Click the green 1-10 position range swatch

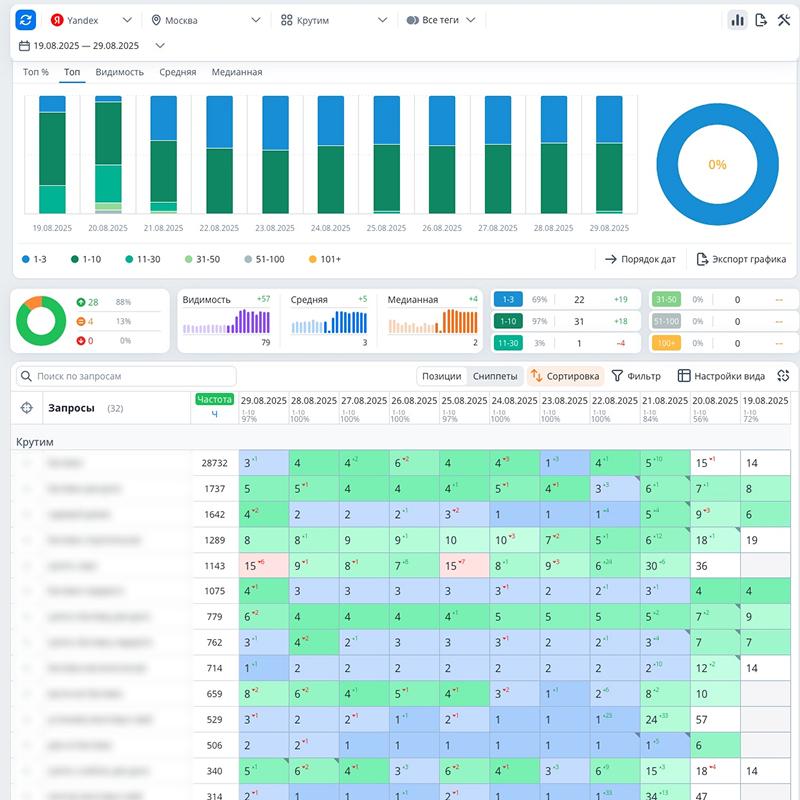(508, 321)
